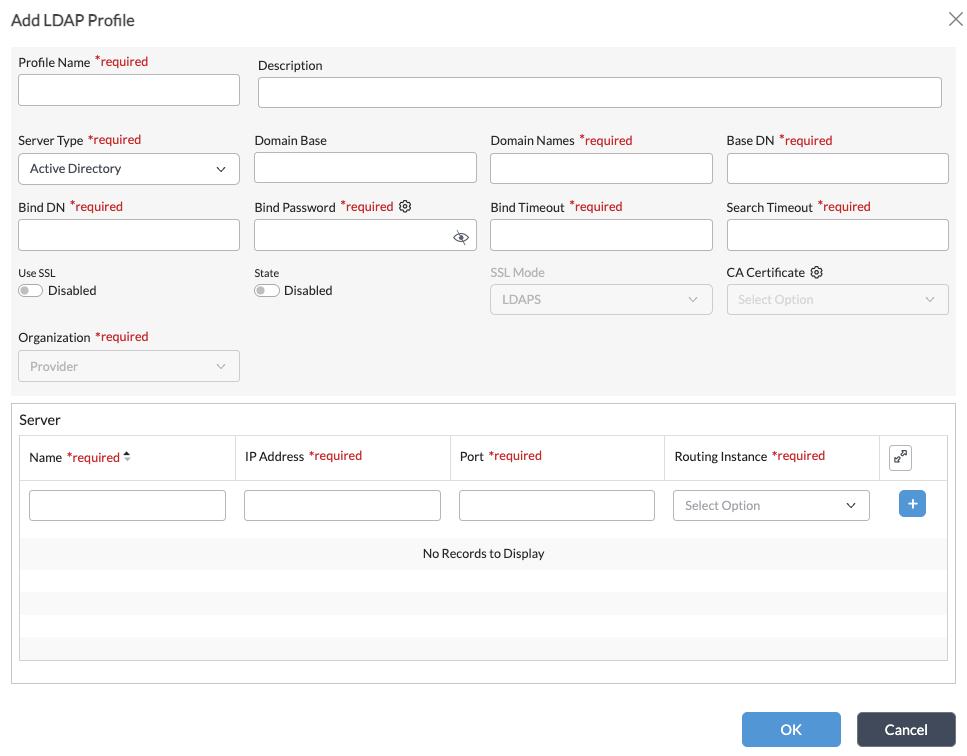Screen dimensions: 967x756
Task: Focus the Description text field
Action: pyautogui.click(x=599, y=93)
